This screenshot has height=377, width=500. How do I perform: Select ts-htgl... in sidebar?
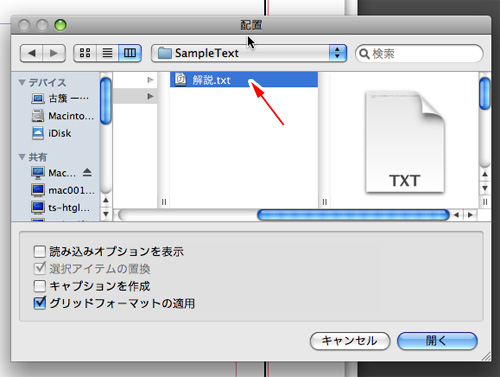click(x=61, y=207)
